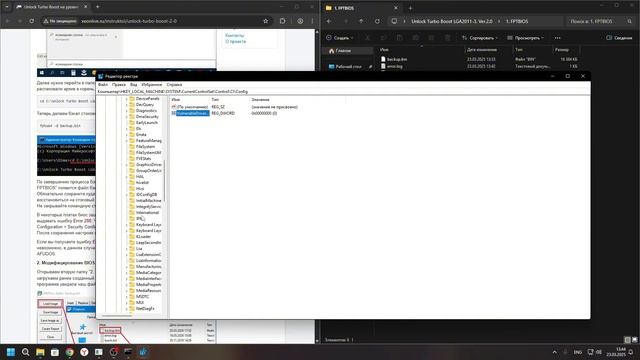This screenshot has width=640, height=360.
Task: Expand the NetDiagFx registry key
Action: (x=127, y=309)
